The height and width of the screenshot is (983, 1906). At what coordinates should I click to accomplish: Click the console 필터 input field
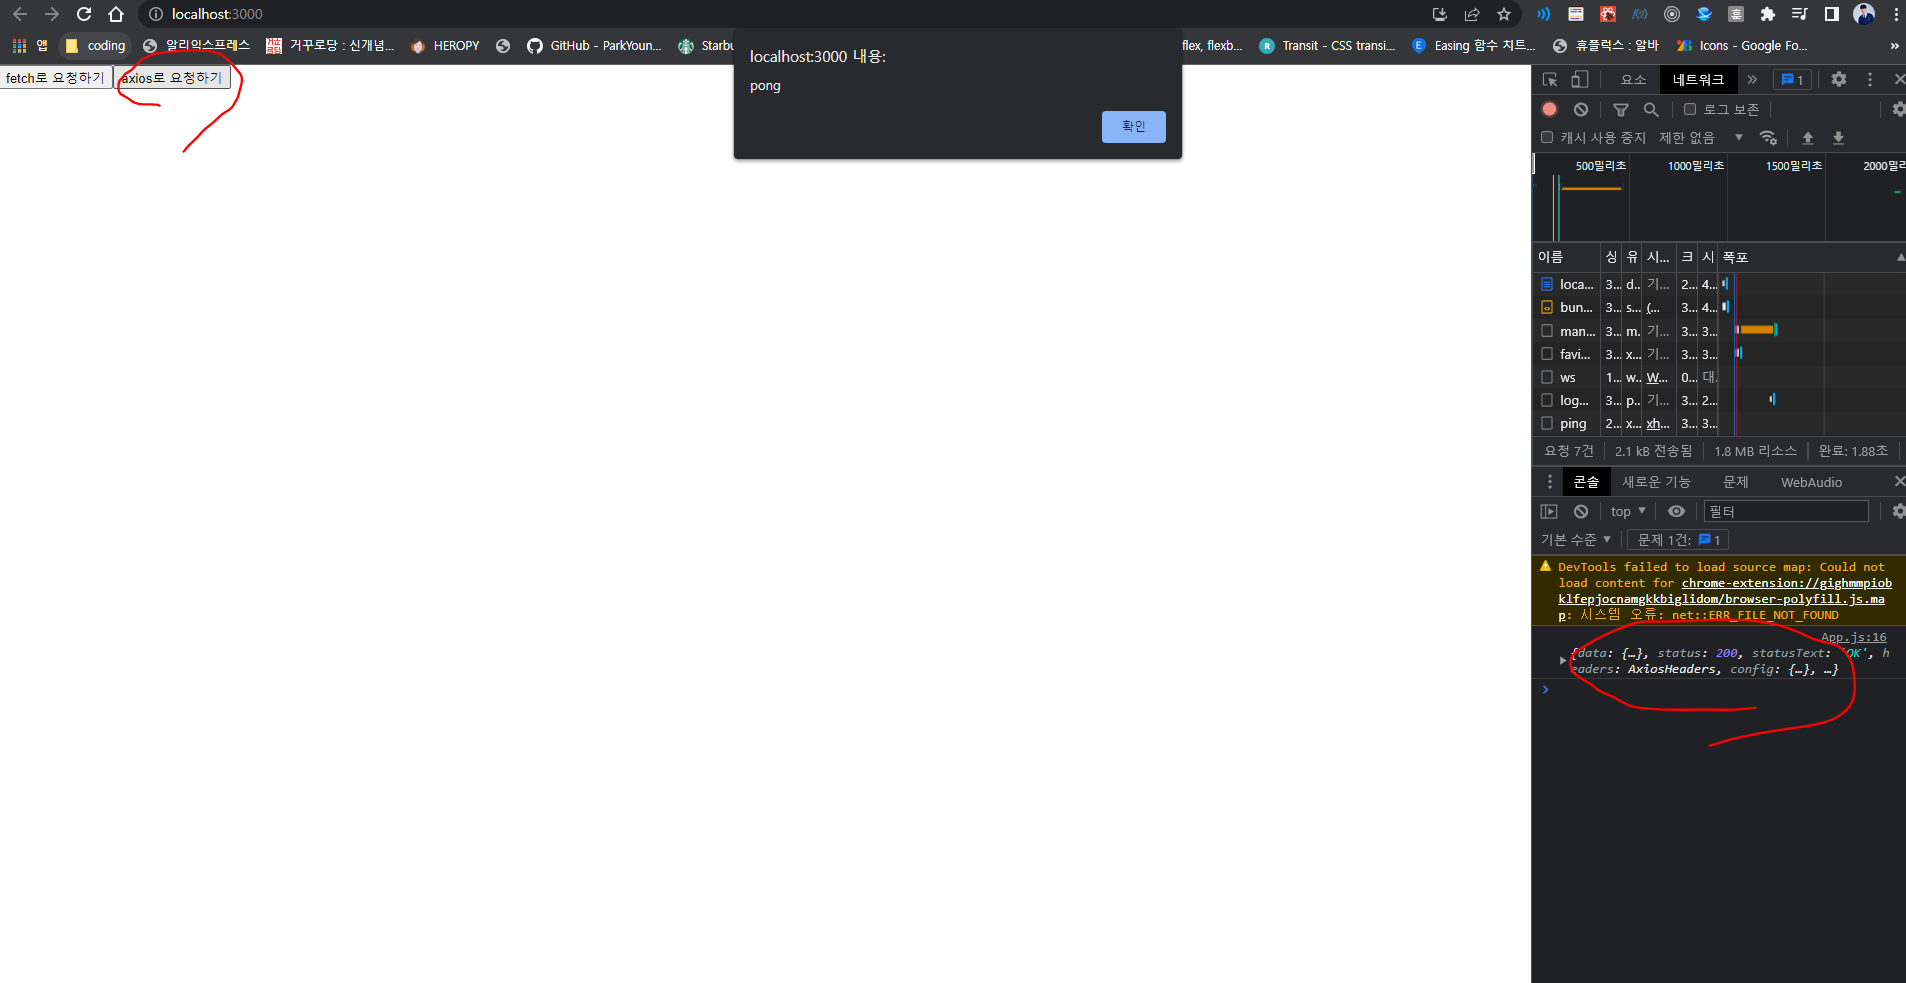click(x=1786, y=511)
